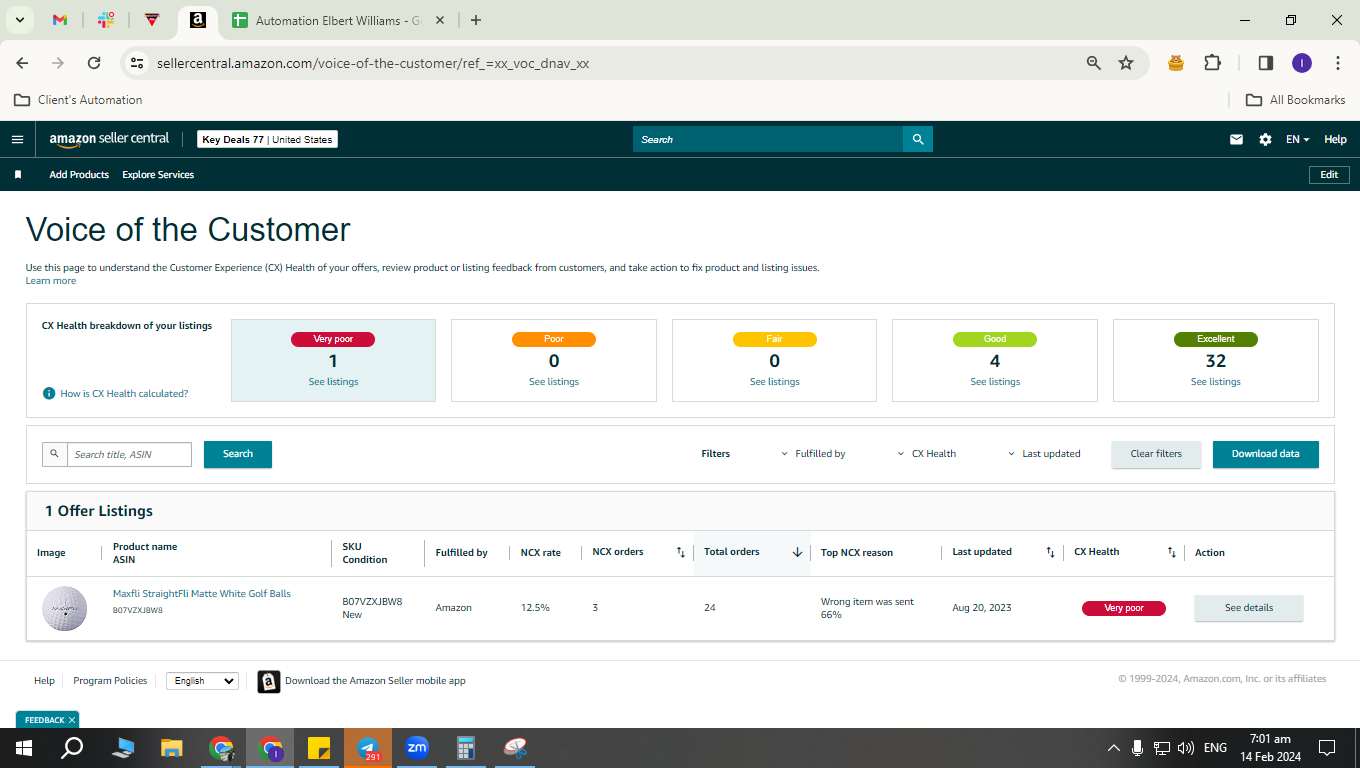This screenshot has width=1360, height=768.
Task: Dismiss the FEEDBACK tab with its X
Action: click(72, 720)
